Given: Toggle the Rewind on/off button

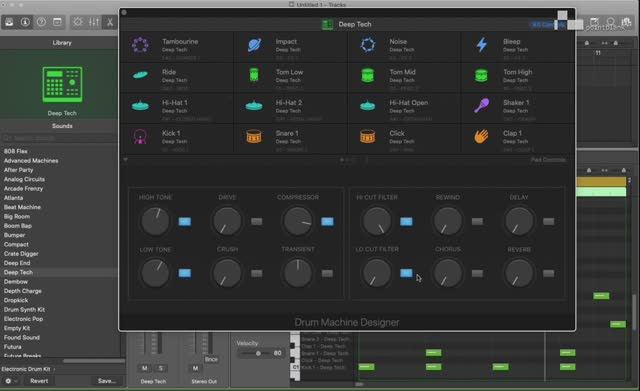Looking at the screenshot, I should pos(477,221).
